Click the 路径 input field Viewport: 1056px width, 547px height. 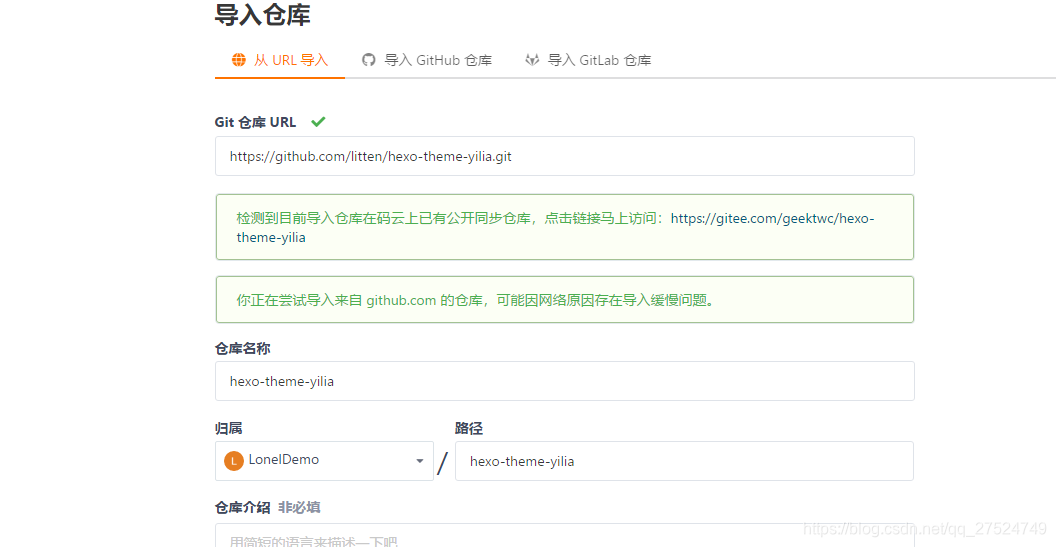[684, 461]
